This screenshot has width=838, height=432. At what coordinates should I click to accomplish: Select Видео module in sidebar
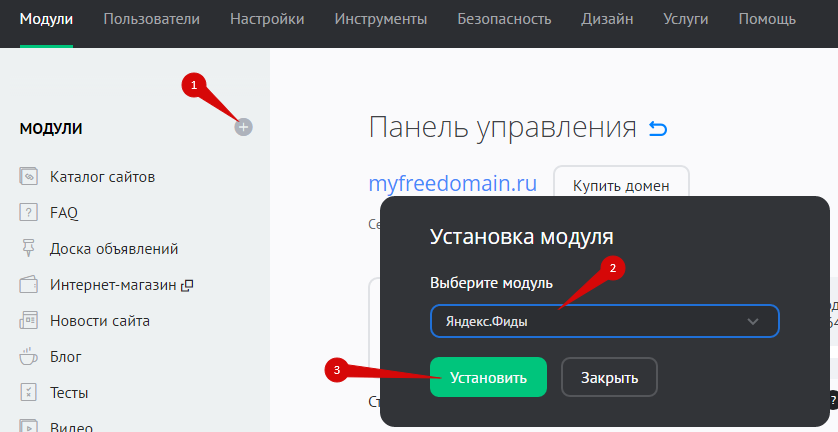coord(71,425)
